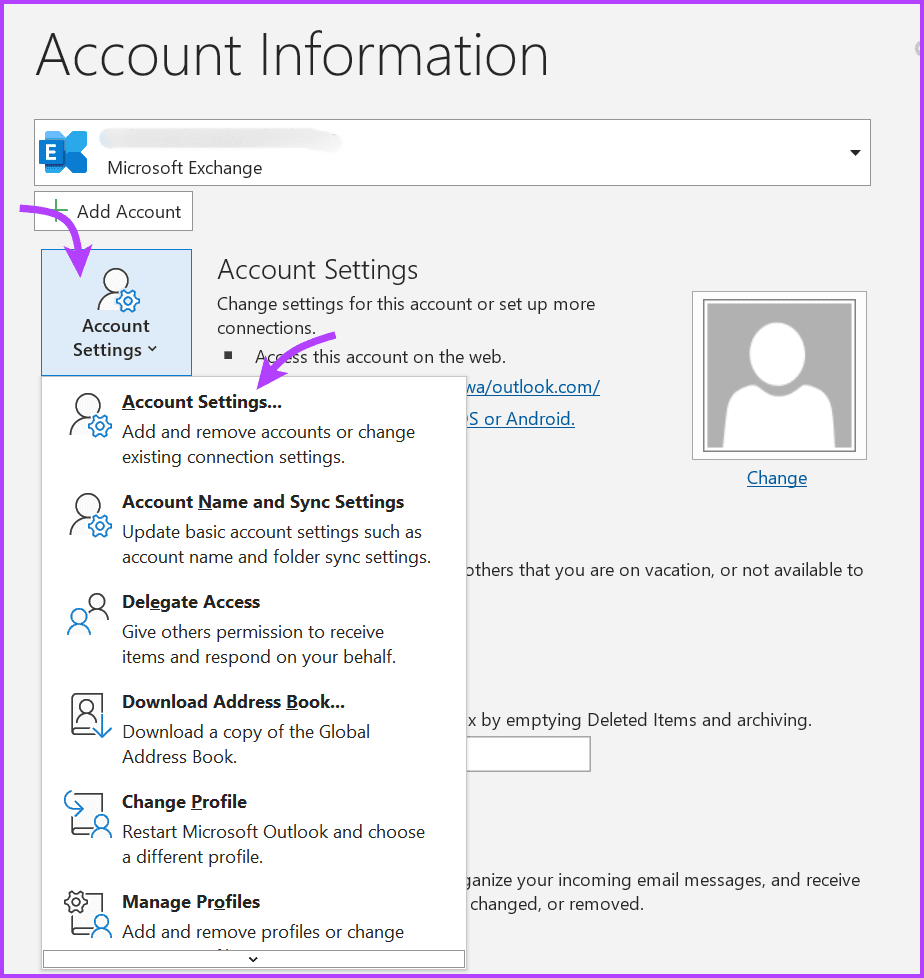The image size is (924, 978).
Task: Expand the menu with the bottom chevron
Action: 253,959
